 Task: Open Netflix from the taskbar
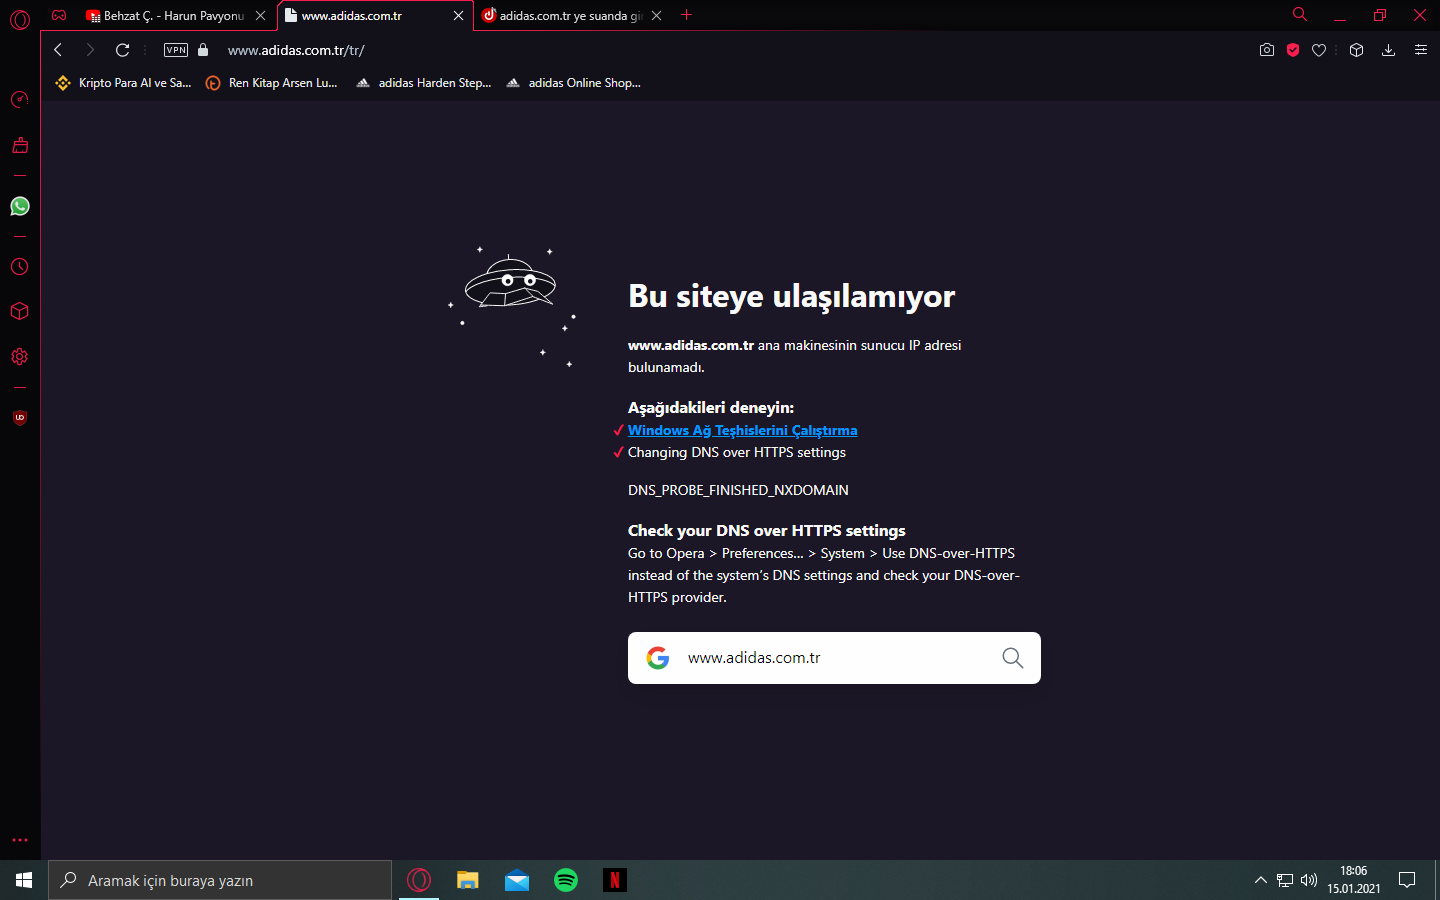615,880
